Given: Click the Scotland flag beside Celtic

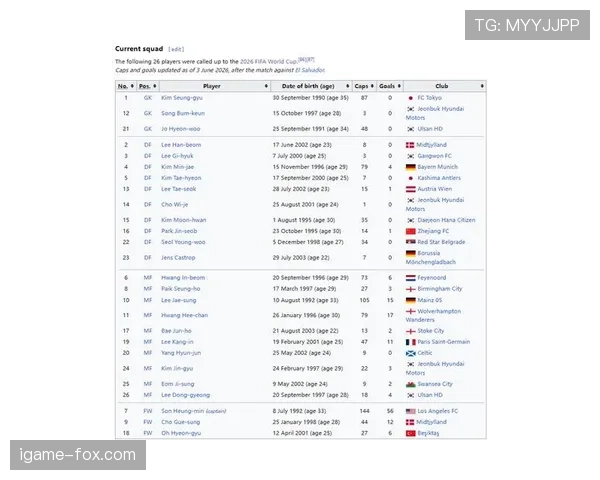Looking at the screenshot, I should click(410, 353).
